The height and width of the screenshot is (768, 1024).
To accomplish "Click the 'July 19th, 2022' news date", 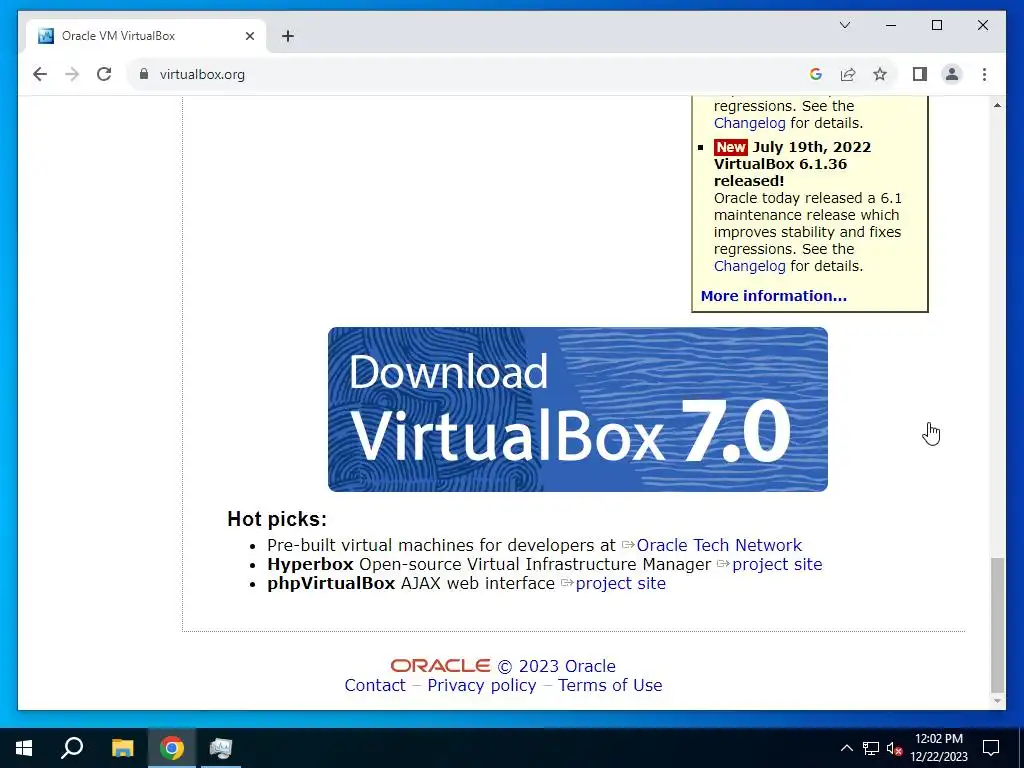I will coord(812,147).
